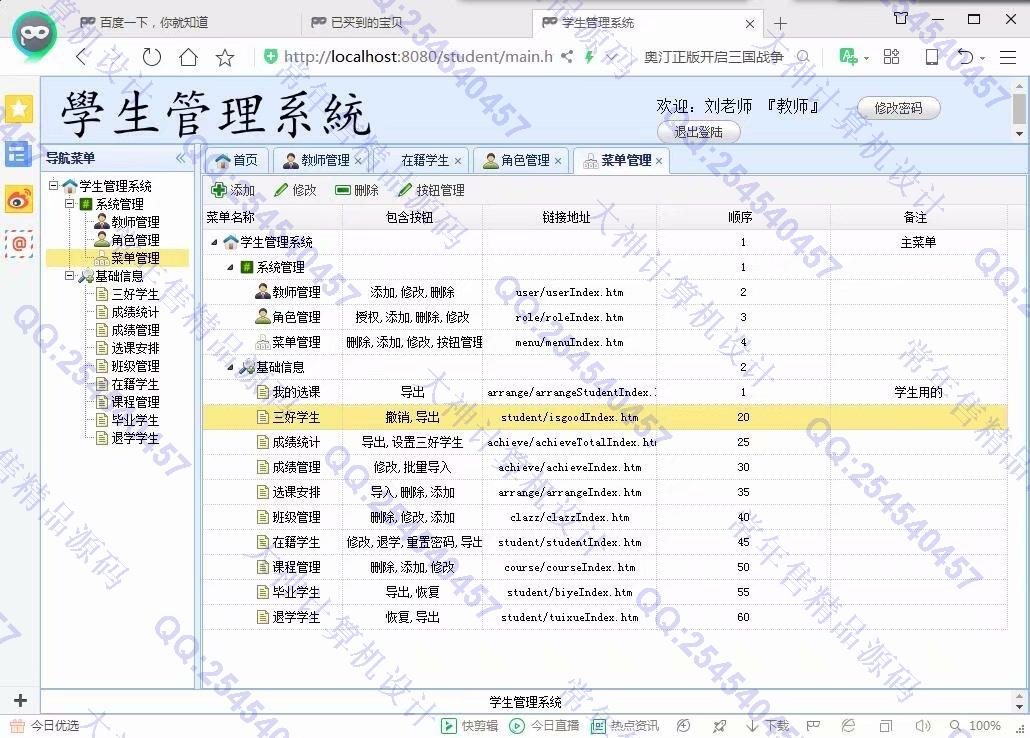Screen dimensions: 1030x738
Task: Select 课程管理 row in grid
Action: 605,567
